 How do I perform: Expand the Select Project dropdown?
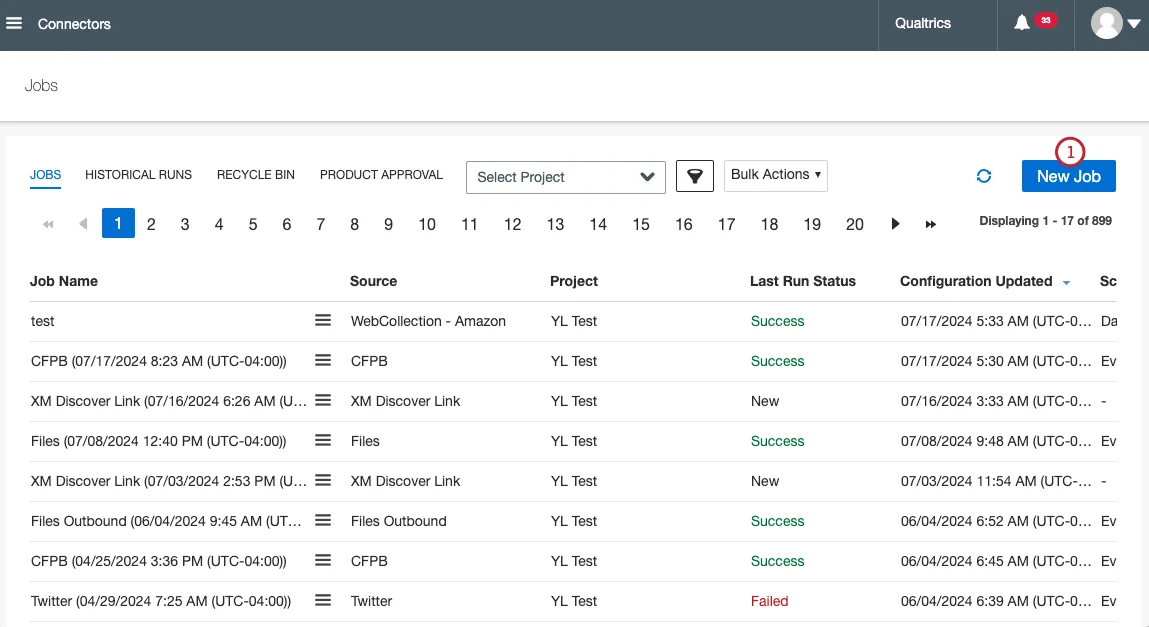point(565,177)
